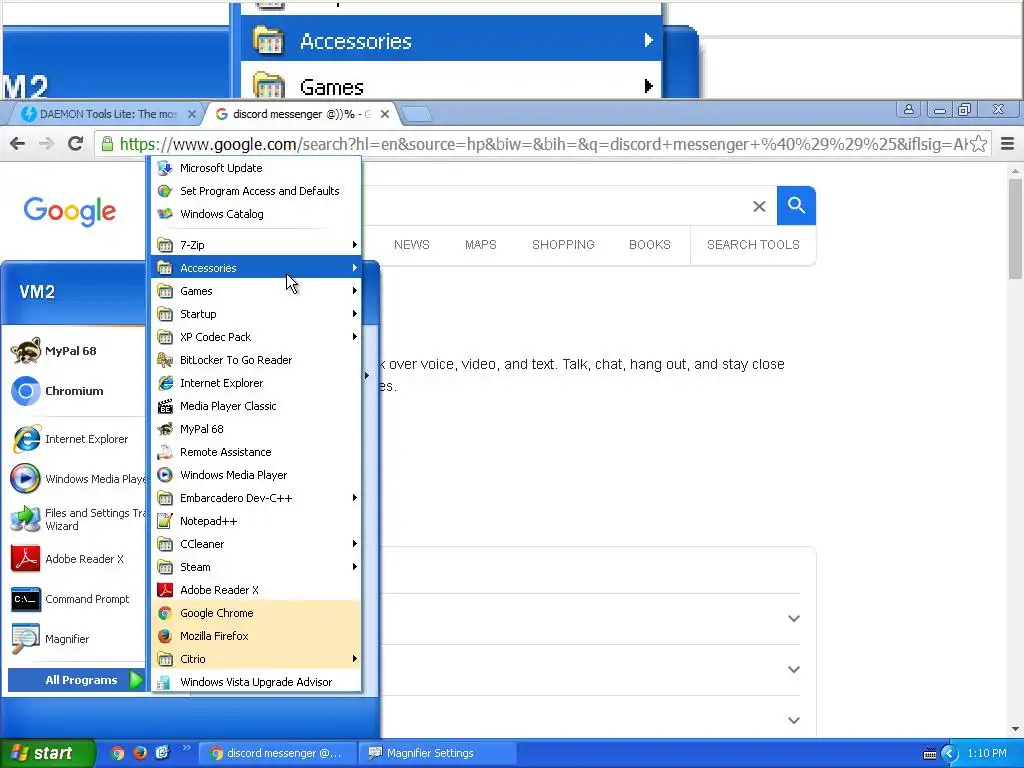1024x768 pixels.
Task: Expand first collapsed result chevron
Action: (x=793, y=618)
